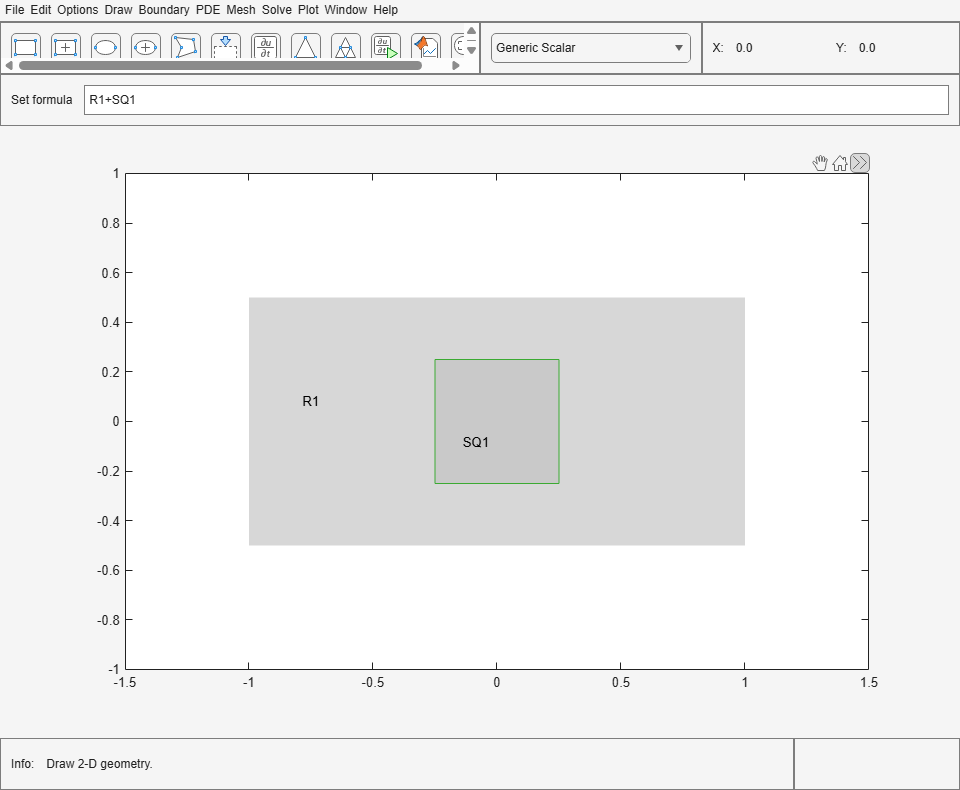The image size is (960, 790).
Task: Choose the centered ellipse drawing tool
Action: [145, 46]
